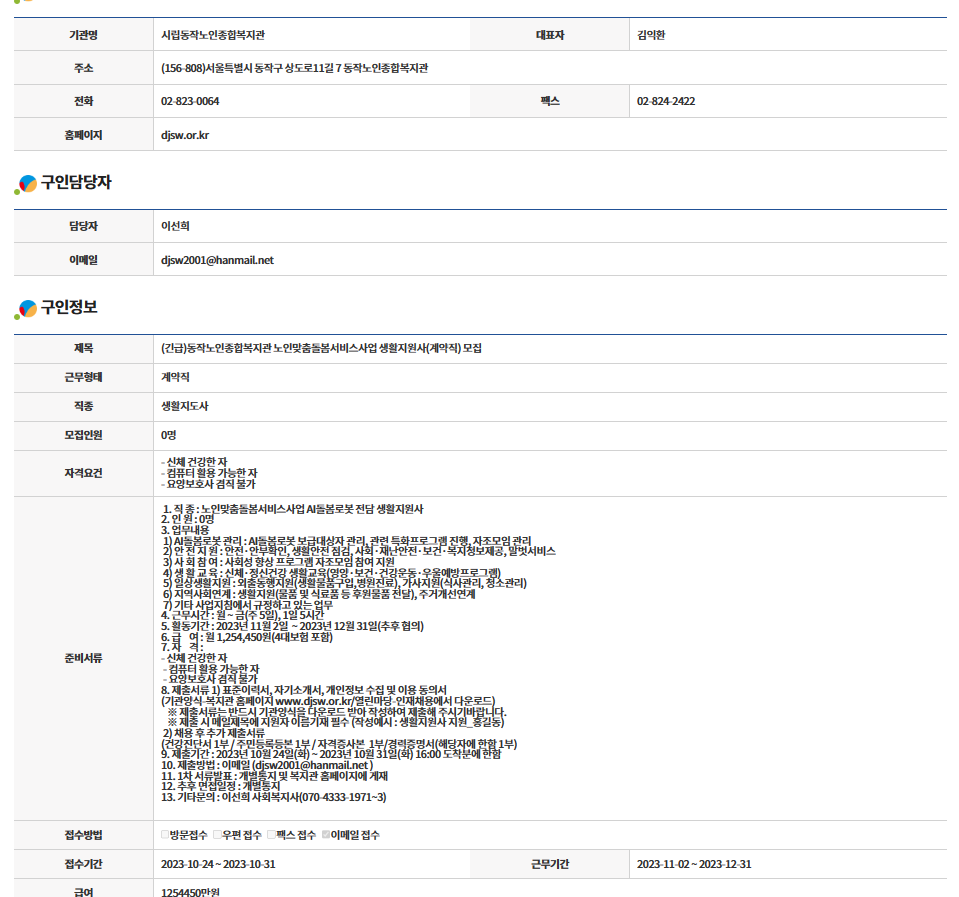
Task: Select the 근무기간 date range value
Action: pos(694,865)
